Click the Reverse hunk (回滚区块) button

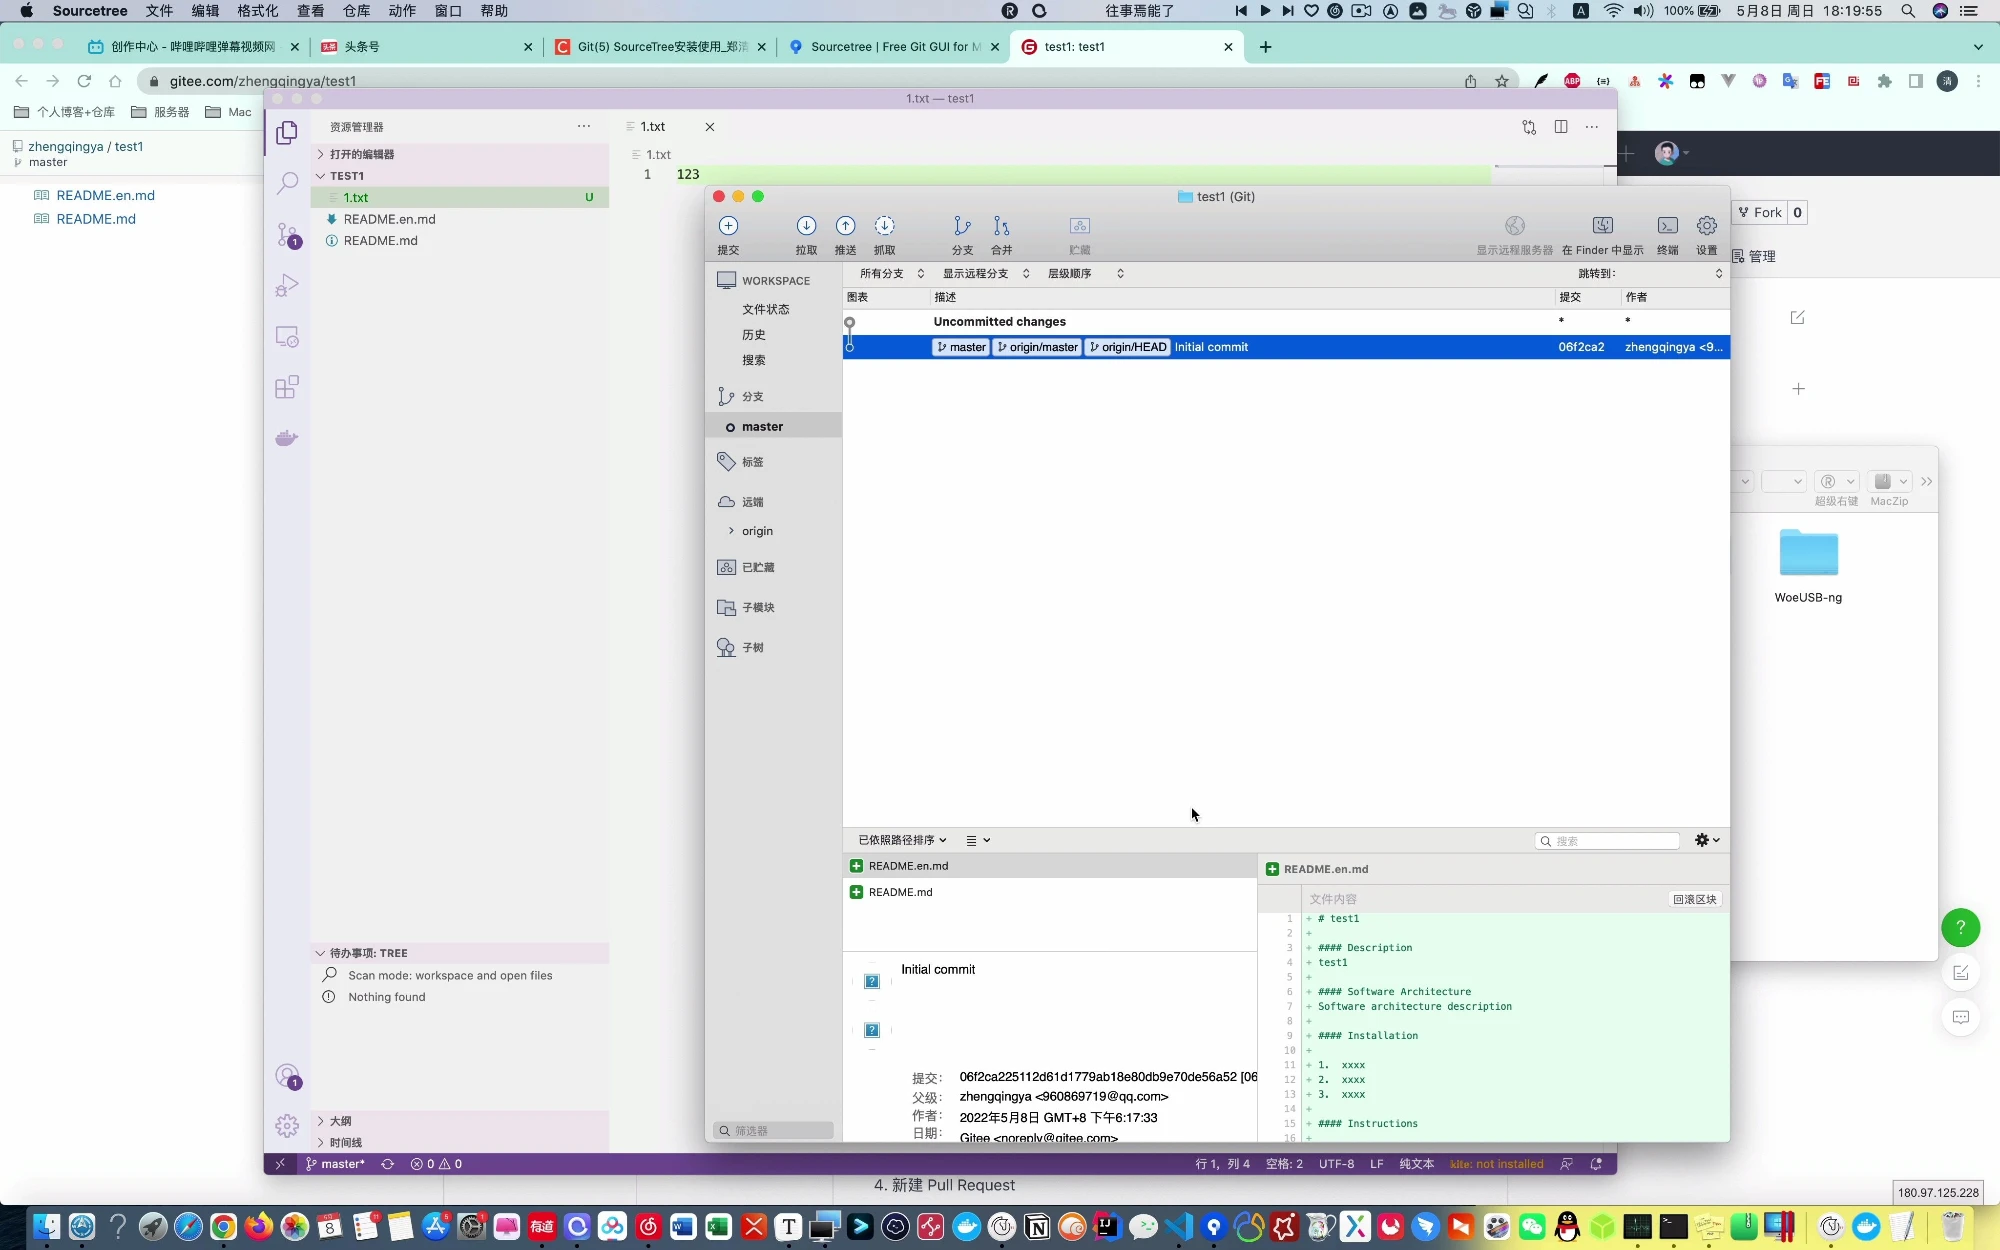click(1695, 899)
